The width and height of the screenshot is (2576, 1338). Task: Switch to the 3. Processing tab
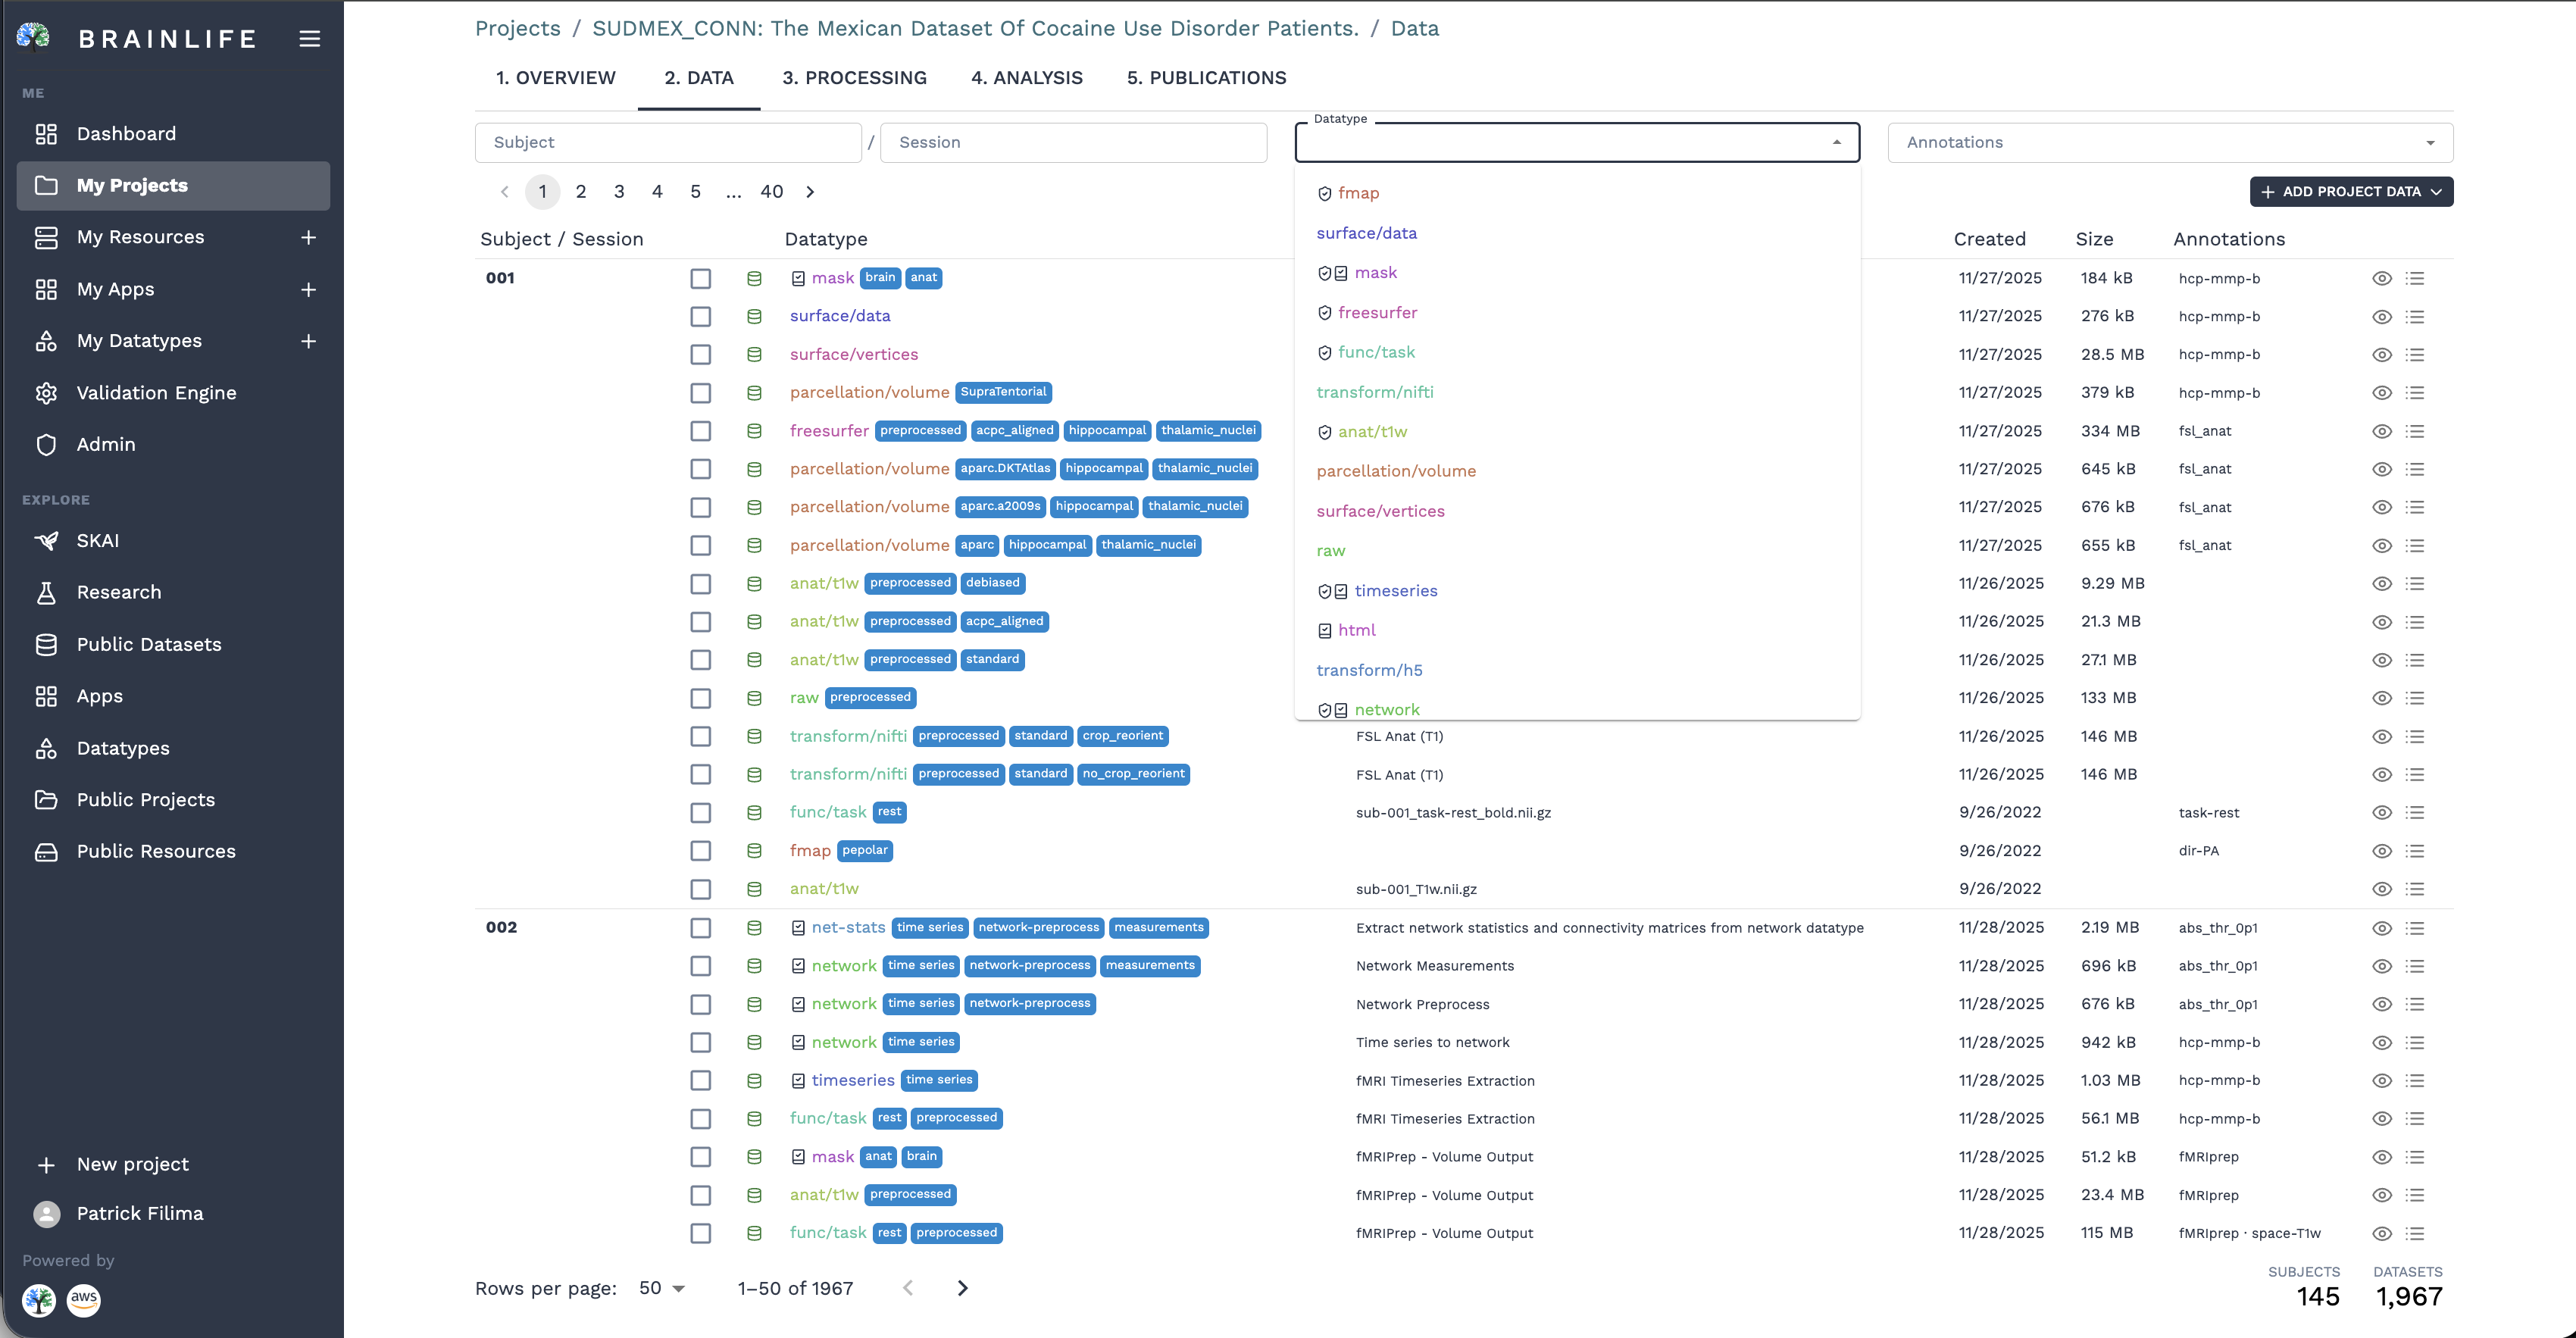855,78
